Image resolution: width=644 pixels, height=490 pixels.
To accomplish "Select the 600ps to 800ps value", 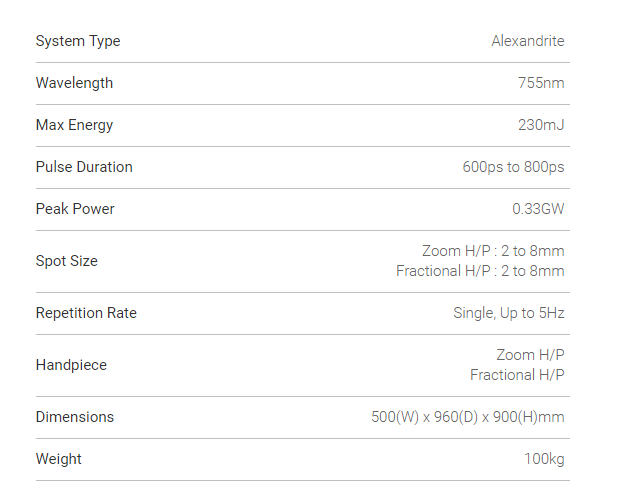I will [x=513, y=167].
